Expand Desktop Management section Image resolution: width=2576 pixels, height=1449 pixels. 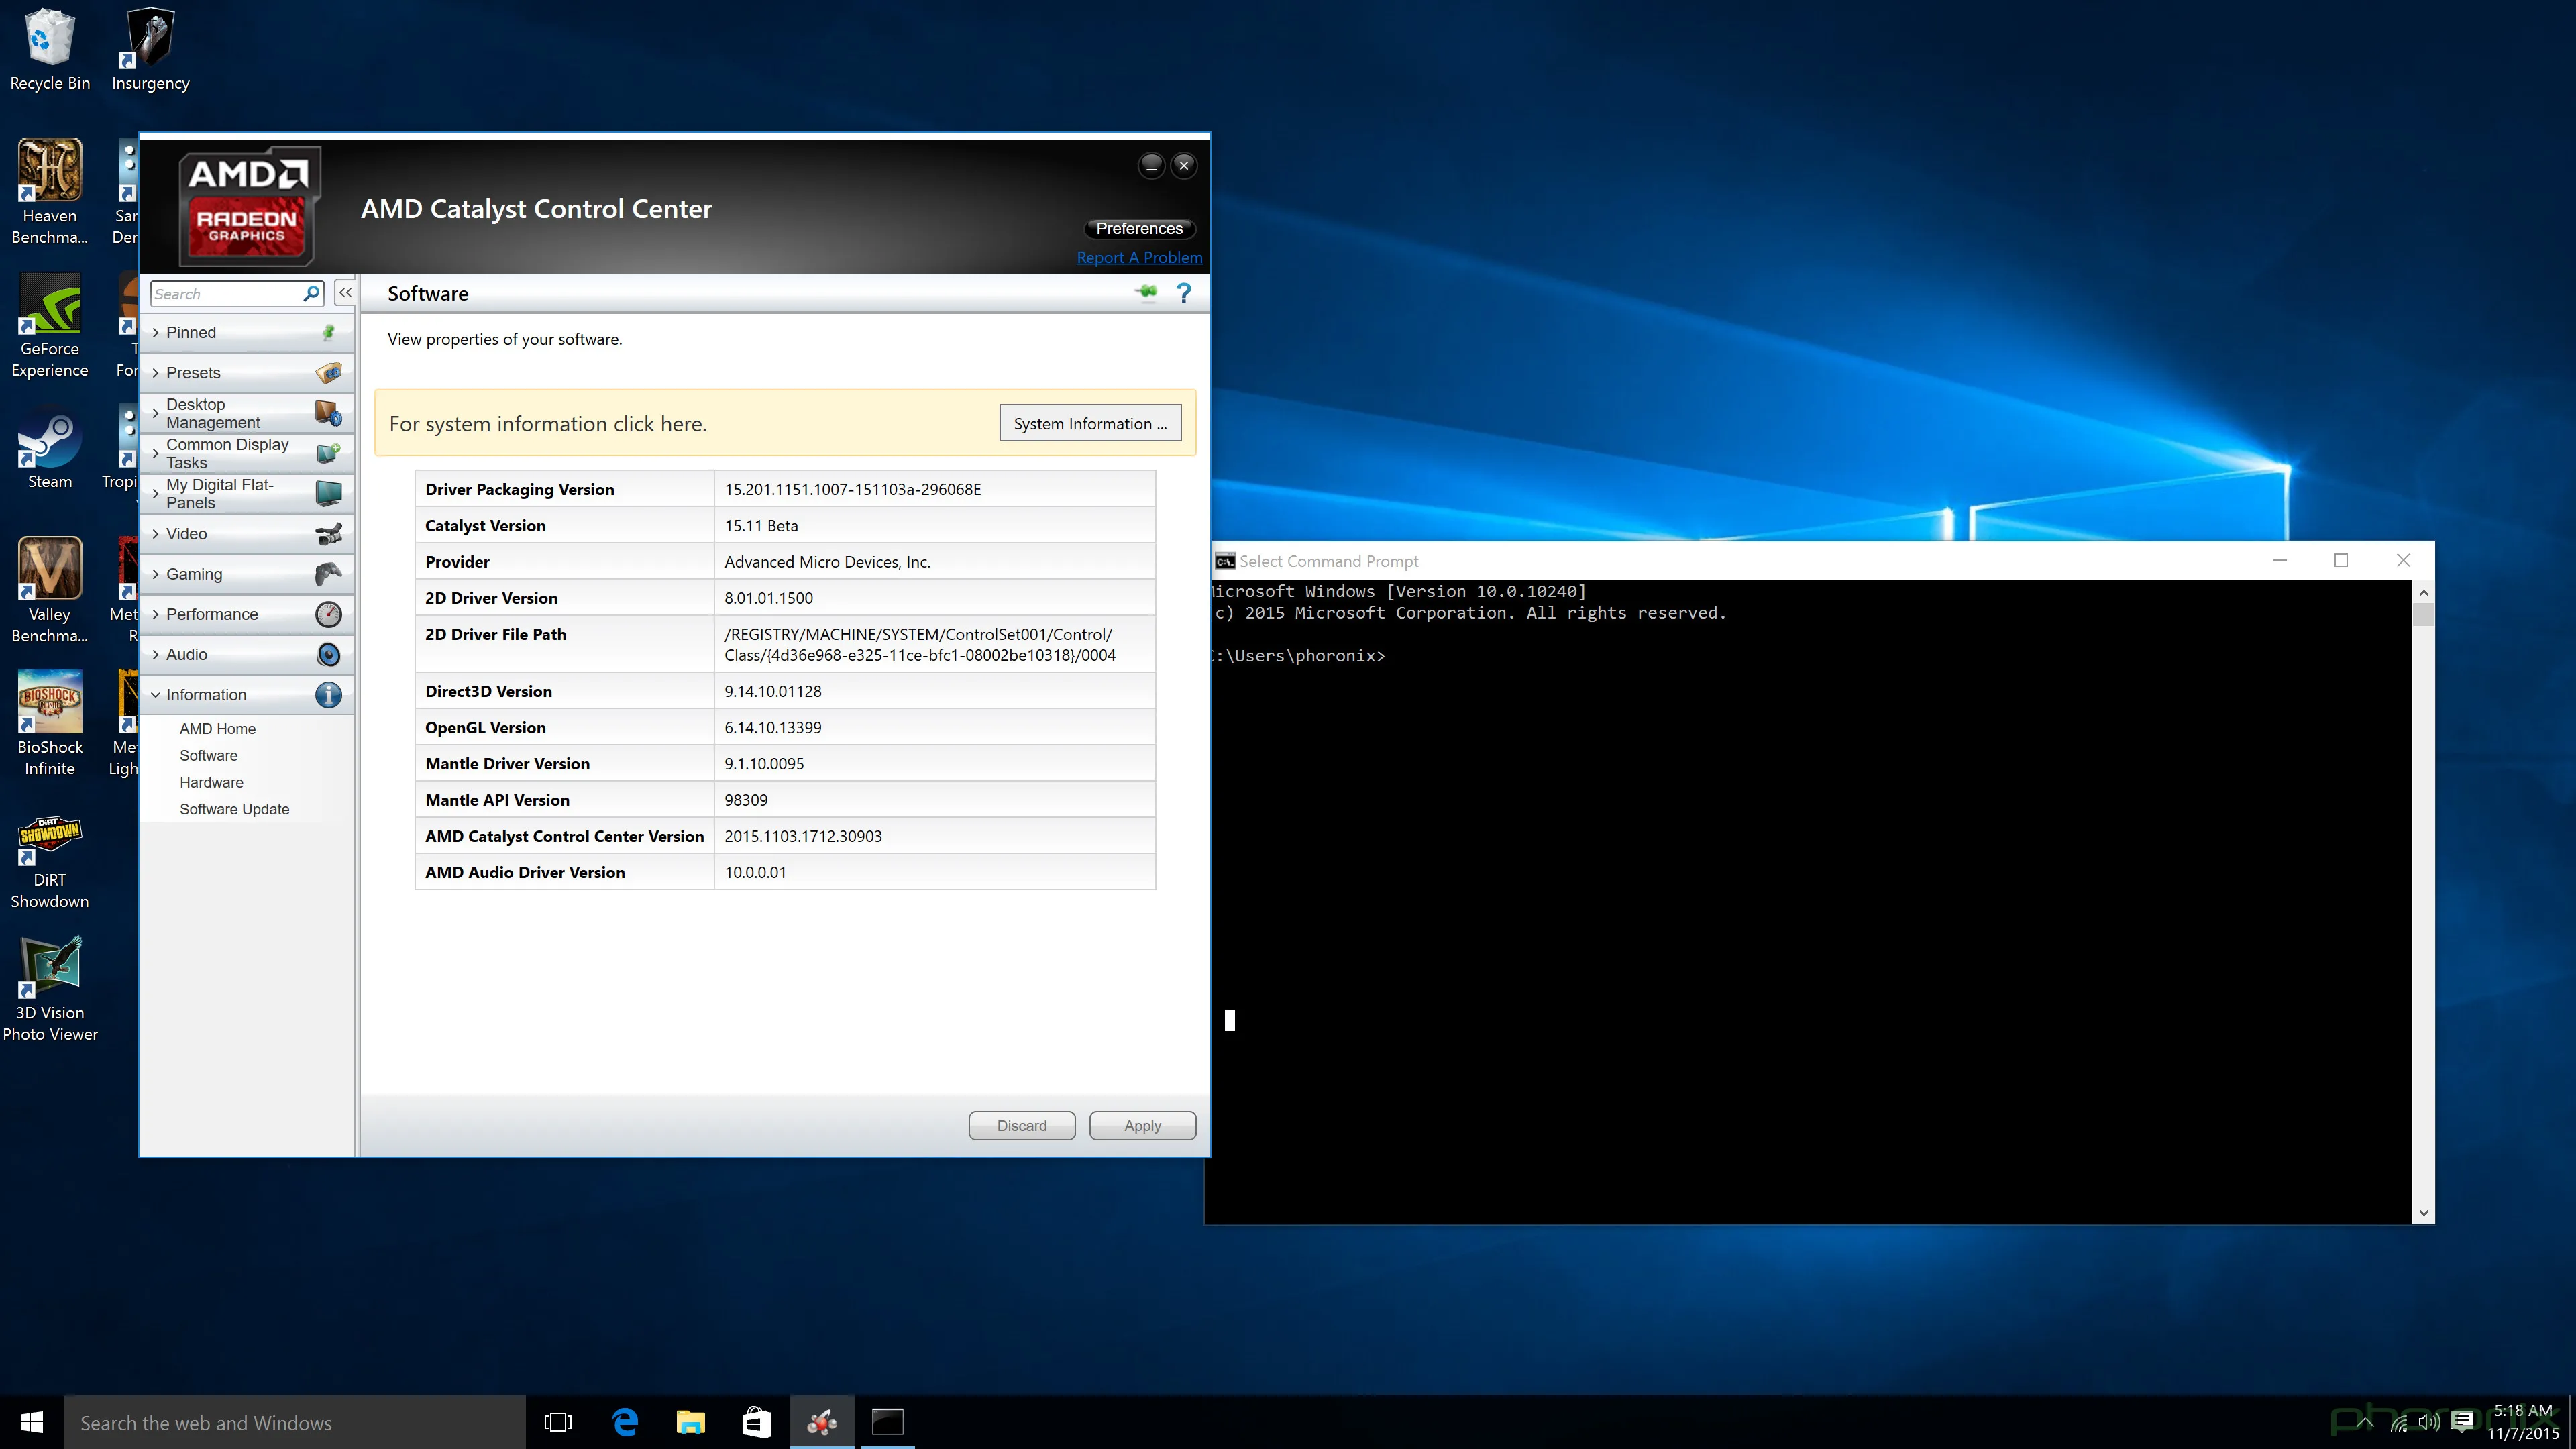212,413
